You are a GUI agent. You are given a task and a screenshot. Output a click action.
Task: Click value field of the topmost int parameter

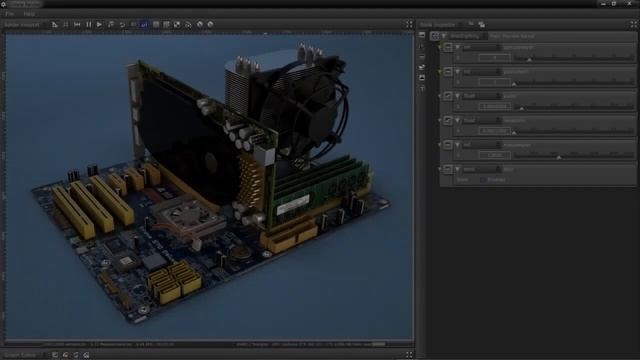495,58
